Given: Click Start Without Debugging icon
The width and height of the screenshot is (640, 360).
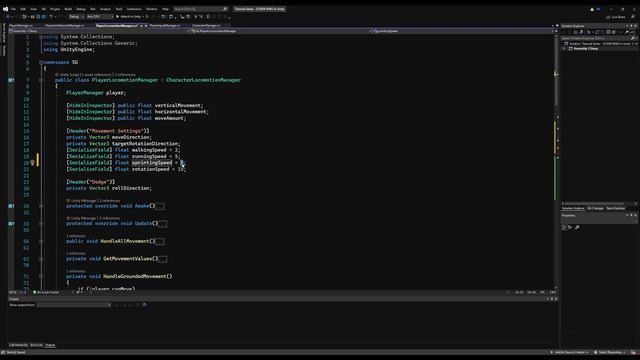Looking at the screenshot, I should pos(147,17).
